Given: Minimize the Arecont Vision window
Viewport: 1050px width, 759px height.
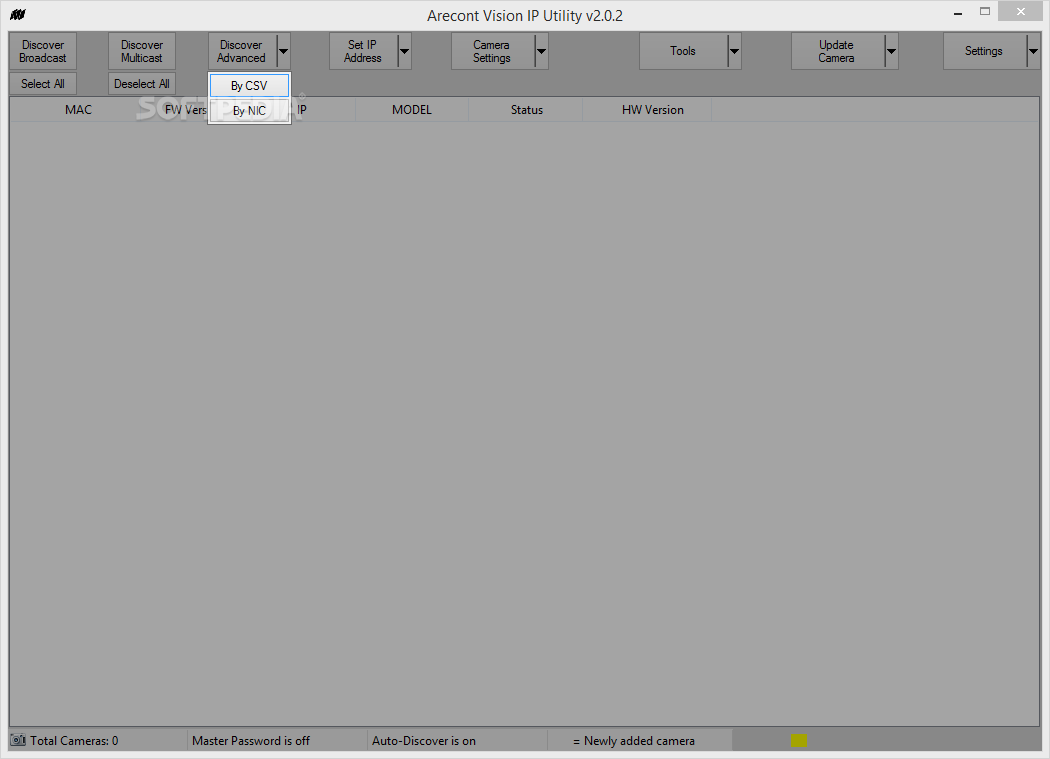Looking at the screenshot, I should (958, 12).
